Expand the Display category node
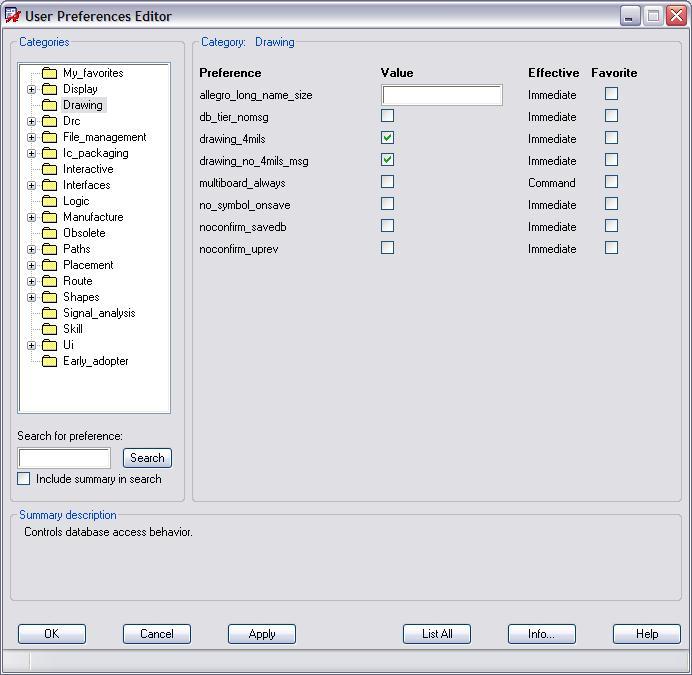The width and height of the screenshot is (692, 675). (31, 89)
